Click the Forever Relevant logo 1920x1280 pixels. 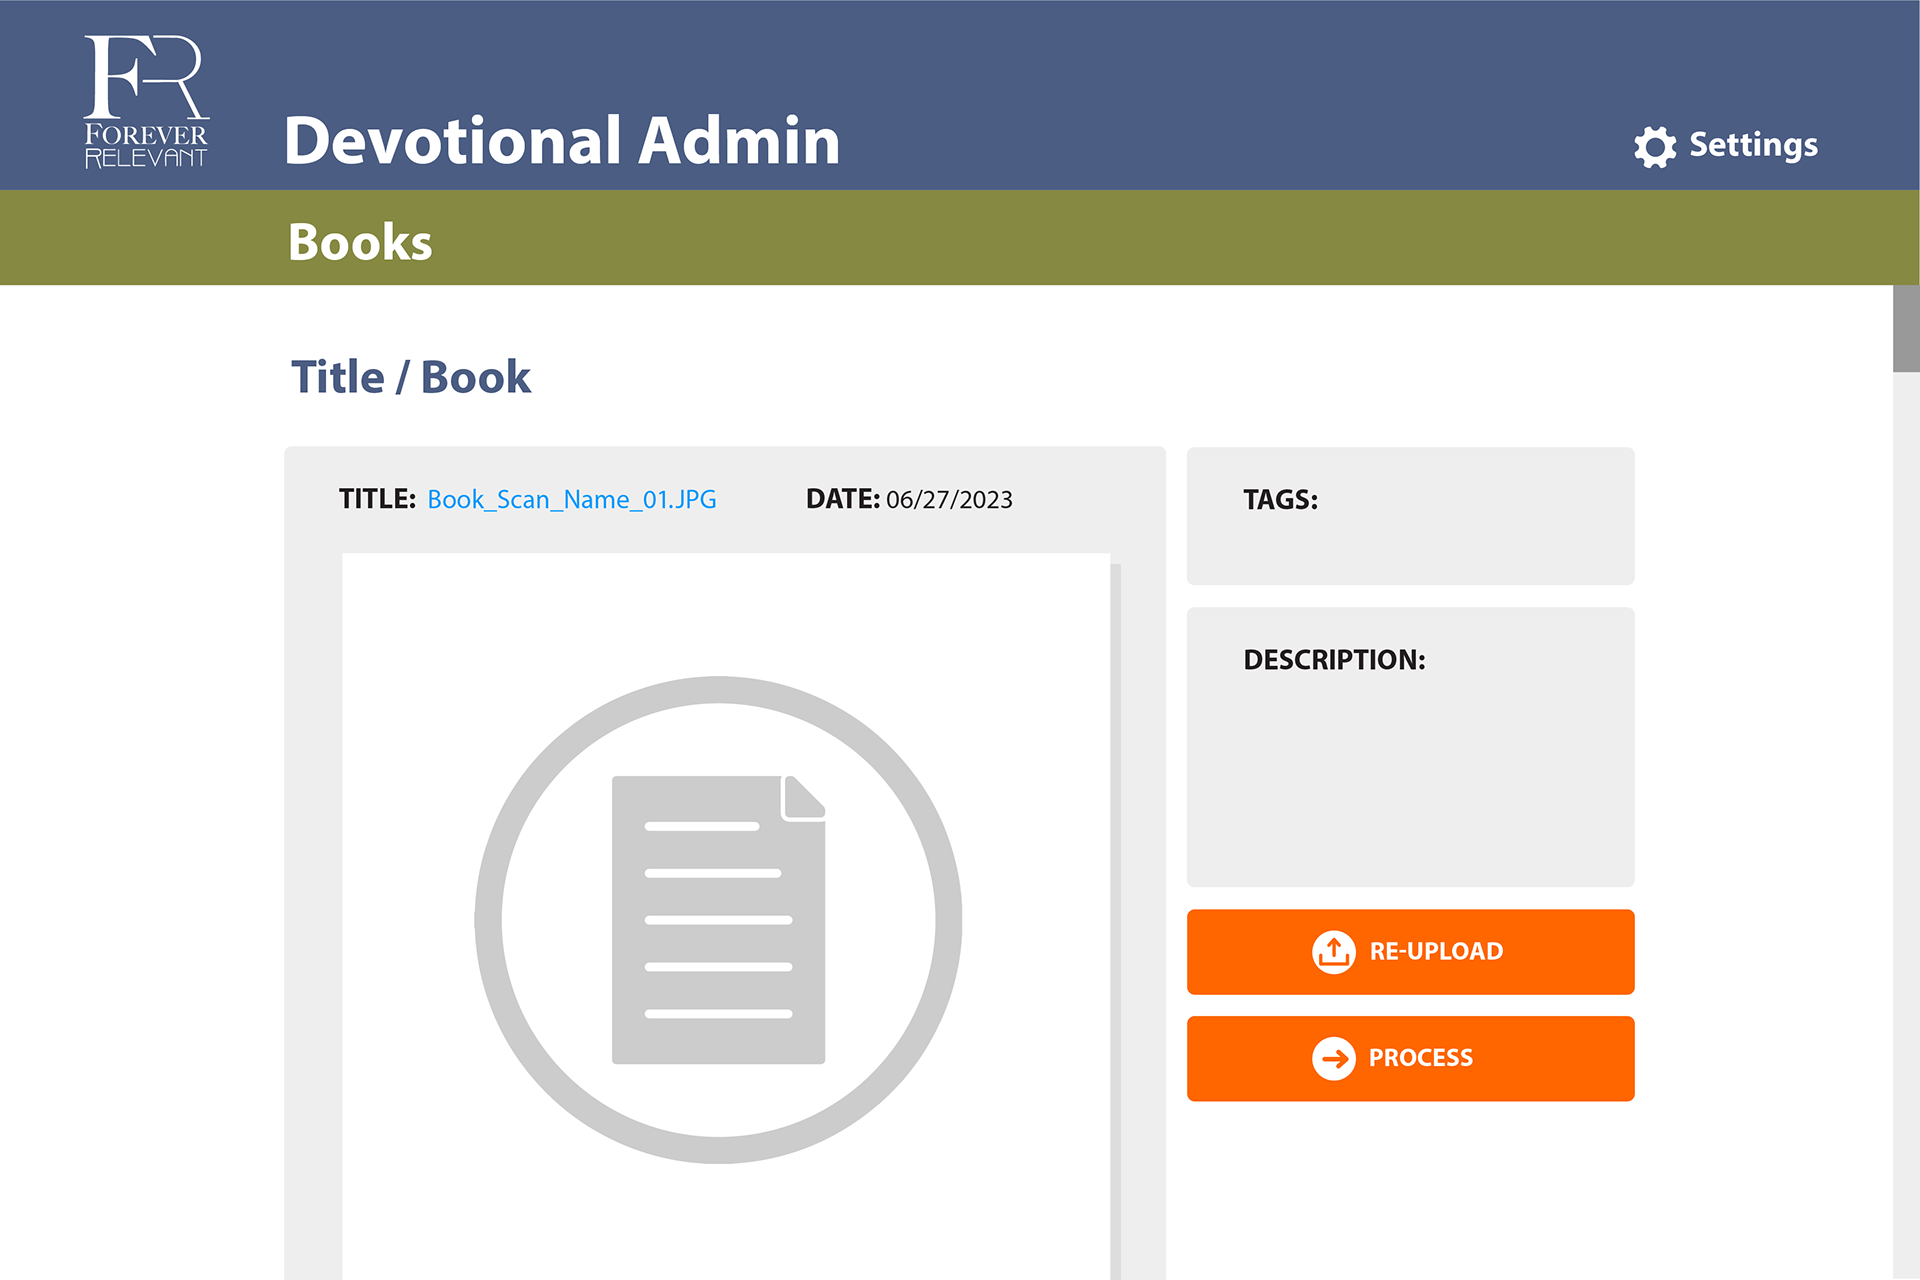tap(146, 101)
